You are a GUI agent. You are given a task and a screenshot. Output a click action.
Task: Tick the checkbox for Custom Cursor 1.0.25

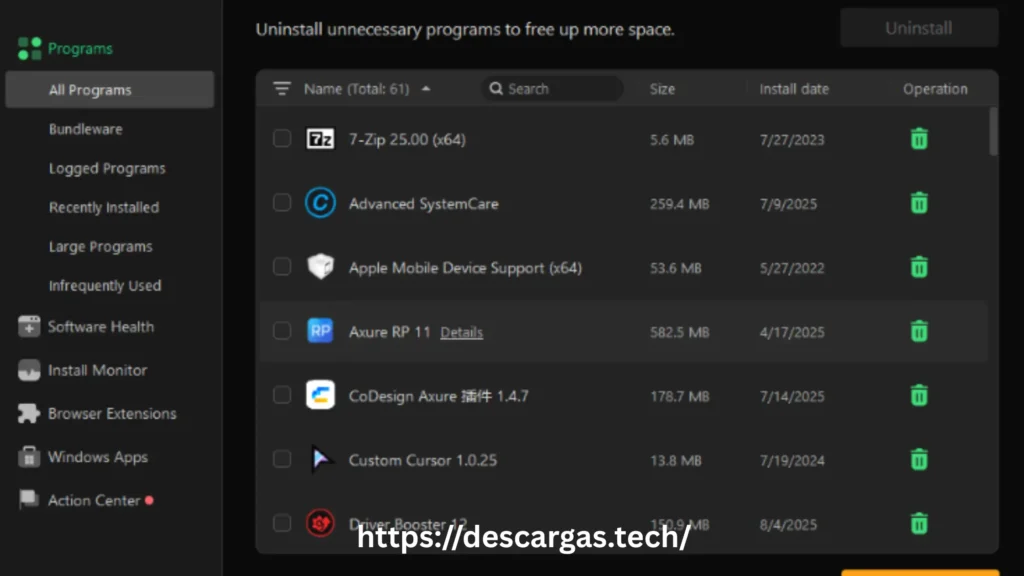click(x=282, y=458)
